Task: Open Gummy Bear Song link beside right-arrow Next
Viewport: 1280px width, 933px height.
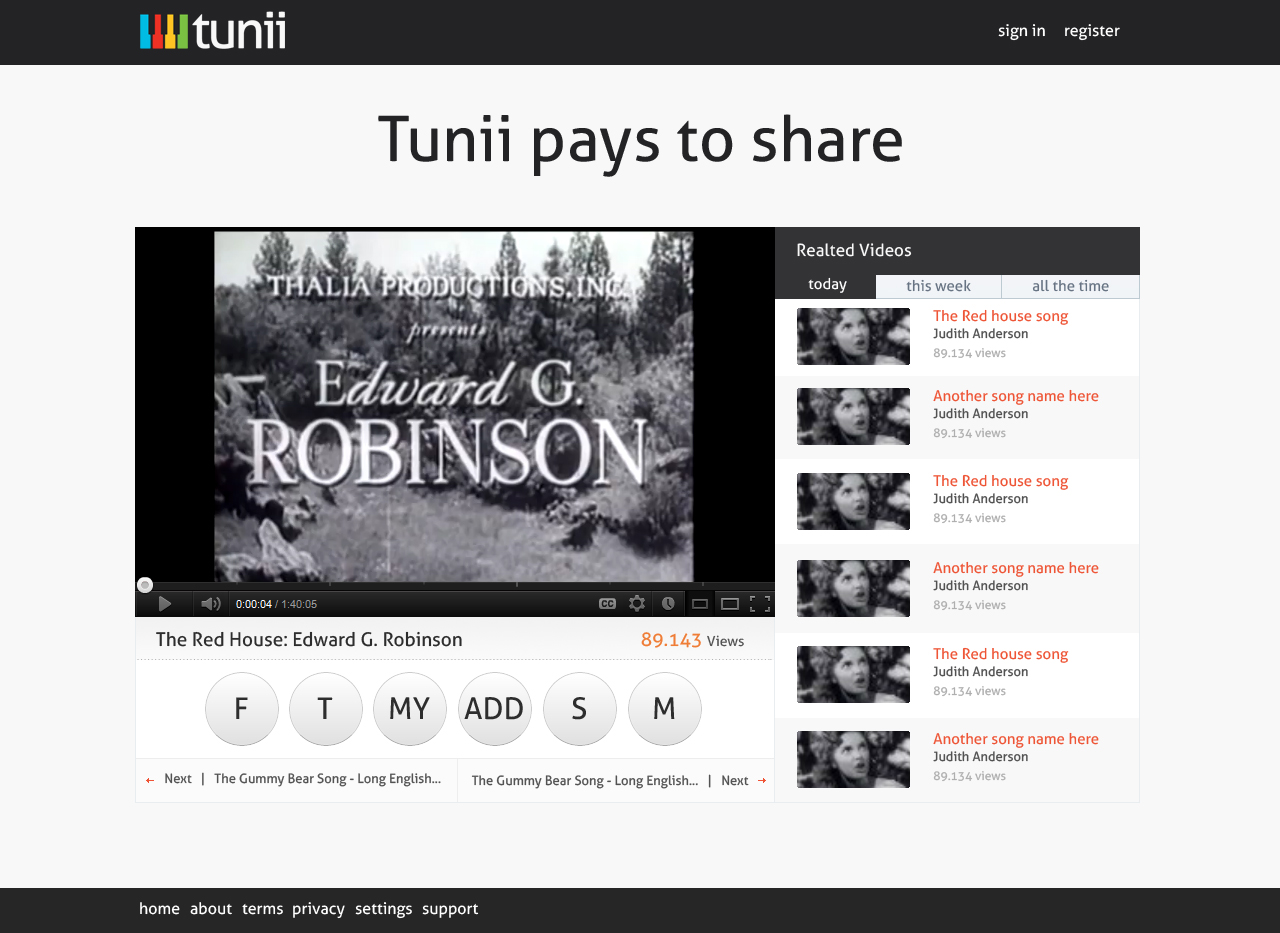Action: (585, 781)
